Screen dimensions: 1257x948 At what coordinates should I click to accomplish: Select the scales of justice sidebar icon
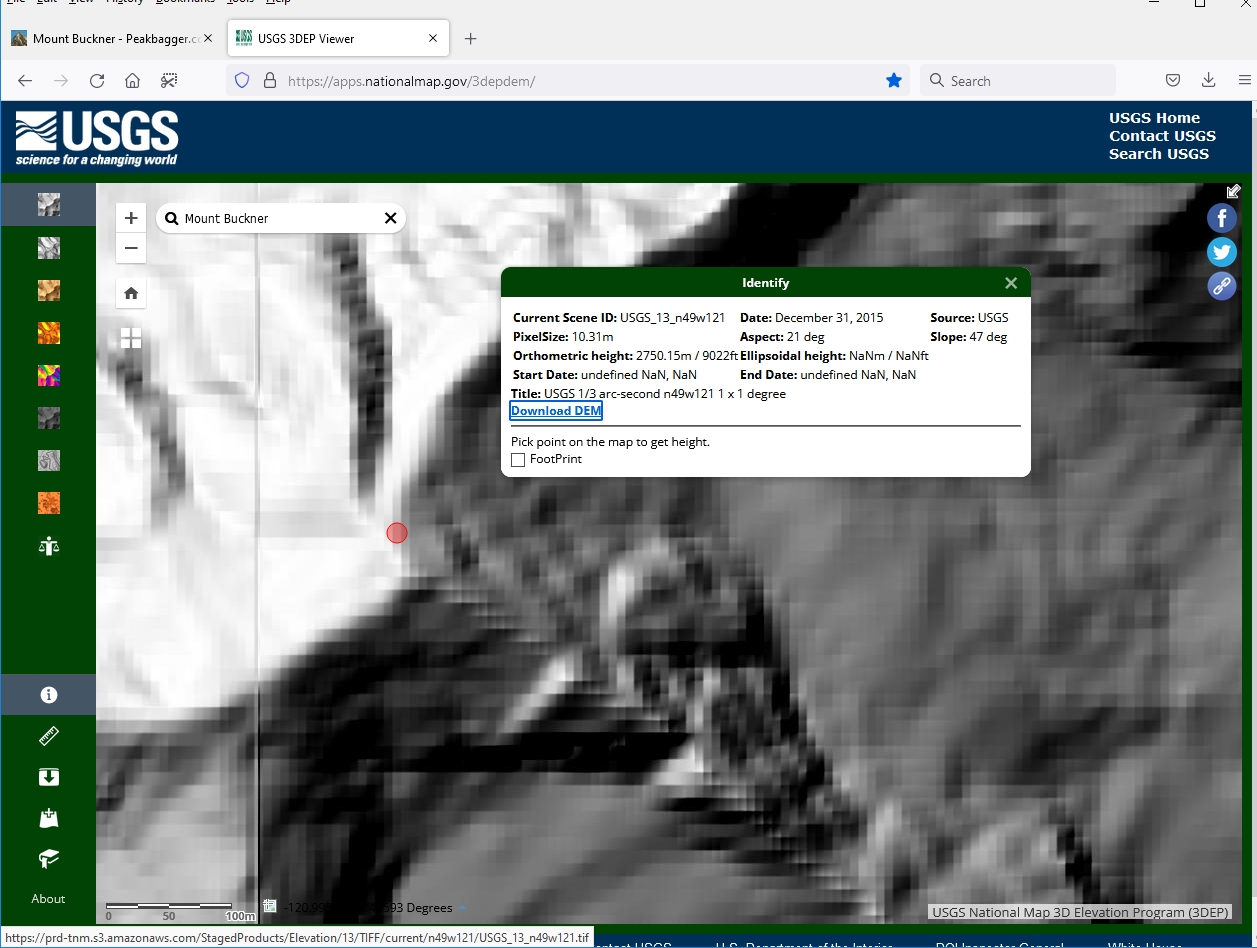tap(48, 545)
